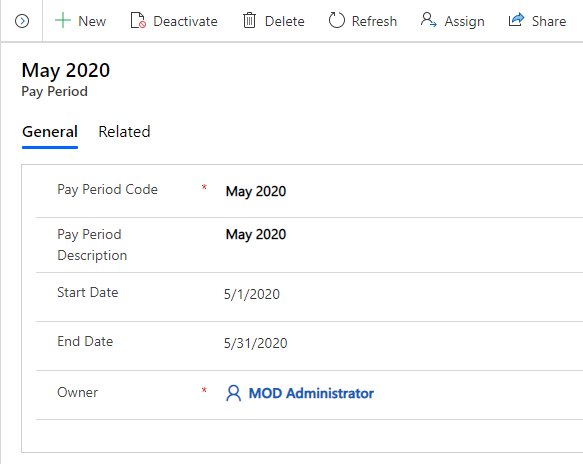Image resolution: width=583 pixels, height=464 pixels.
Task: Click the owner person icon
Action: [x=233, y=393]
